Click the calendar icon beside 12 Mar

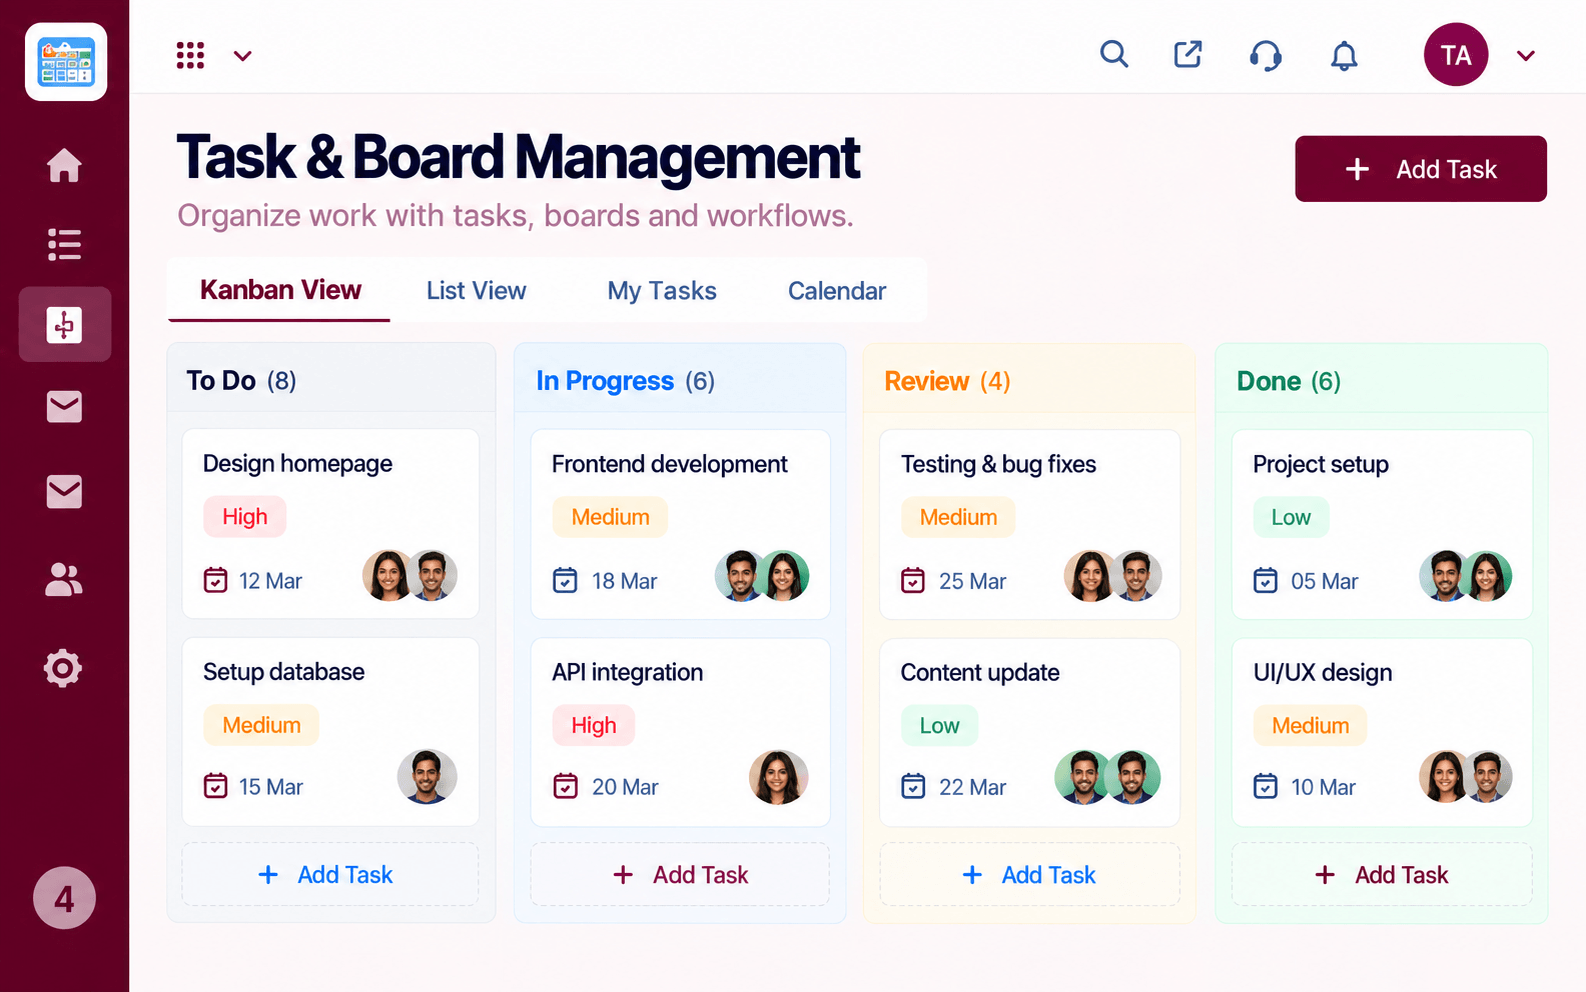215,580
